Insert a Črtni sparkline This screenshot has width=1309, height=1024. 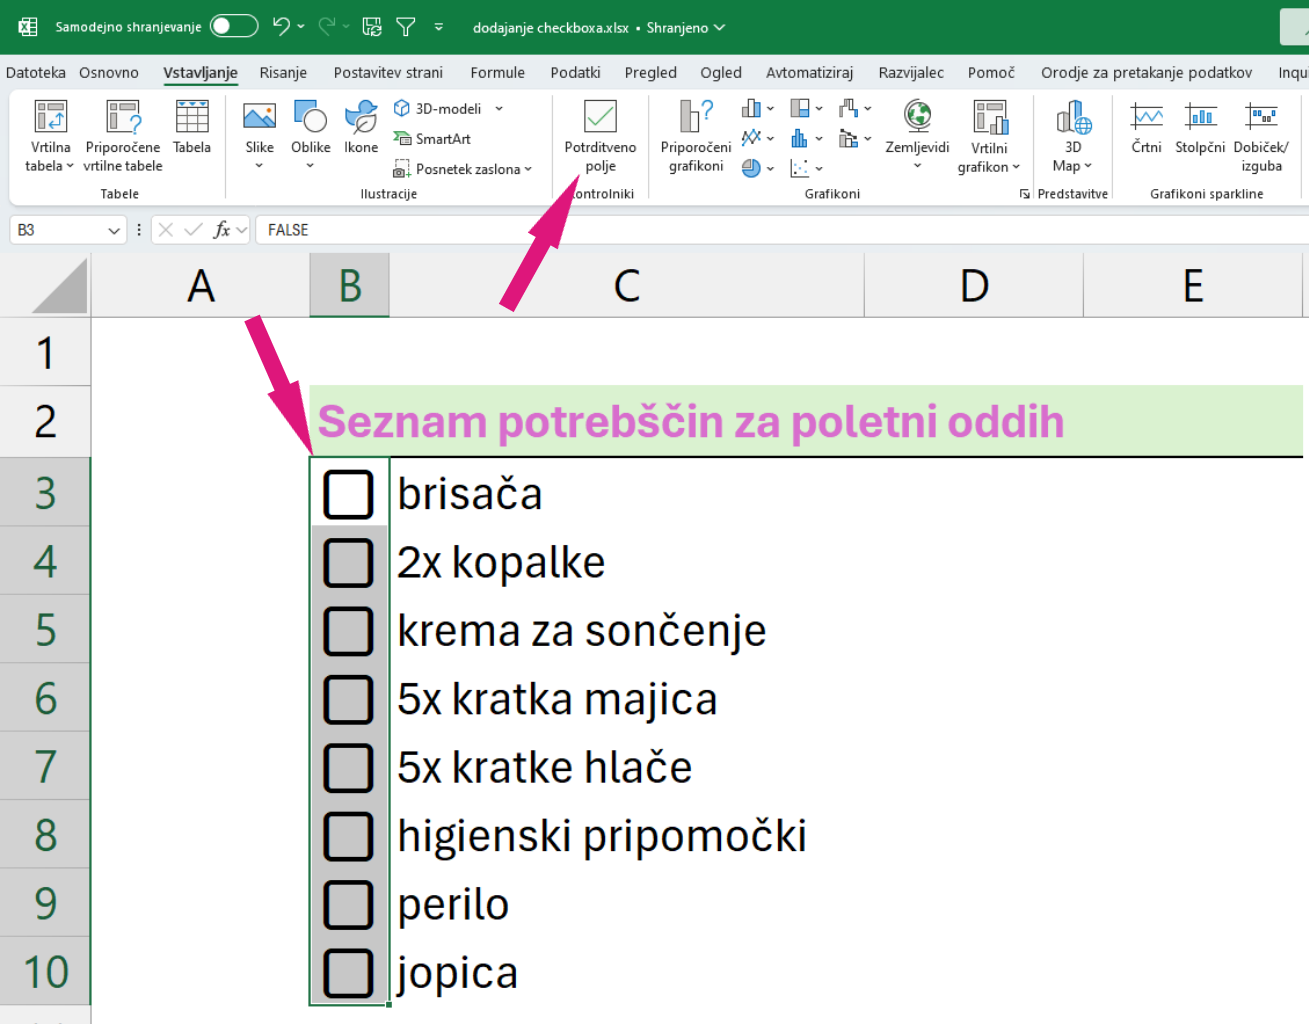1146,127
